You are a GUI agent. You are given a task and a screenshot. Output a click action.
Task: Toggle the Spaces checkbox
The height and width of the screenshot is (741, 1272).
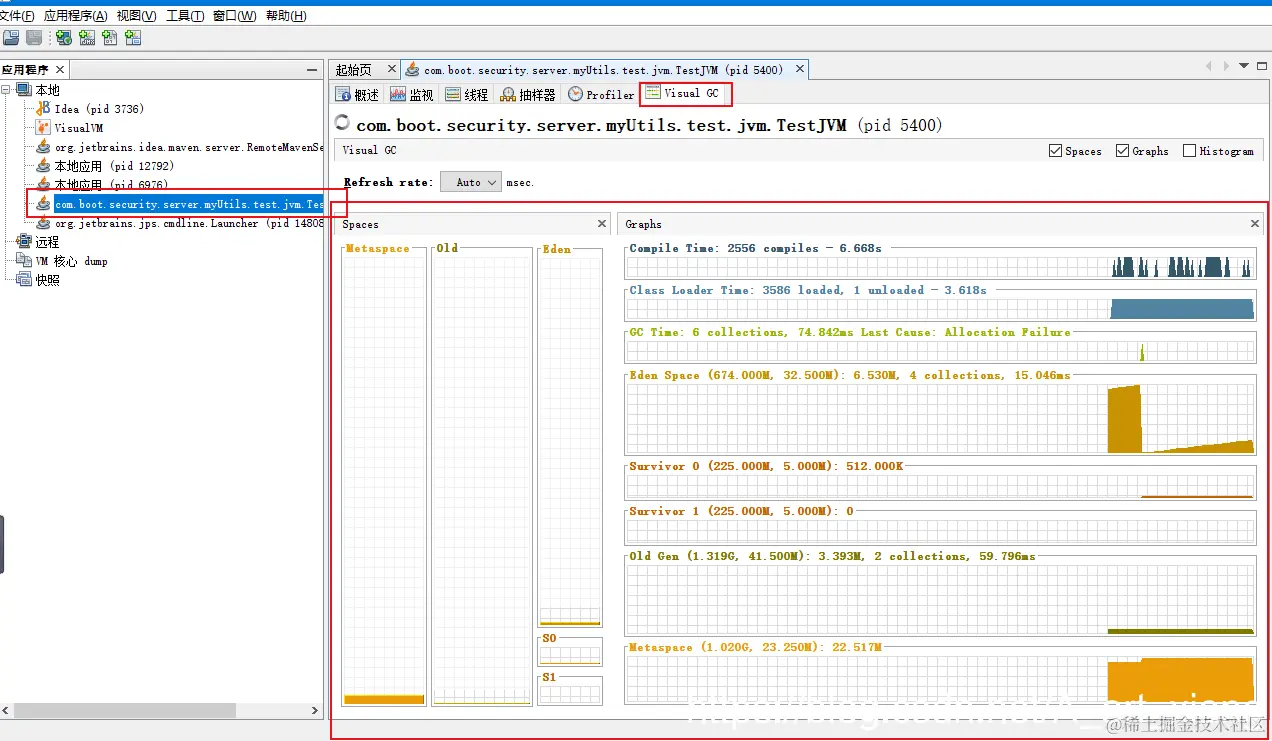pyautogui.click(x=1055, y=151)
